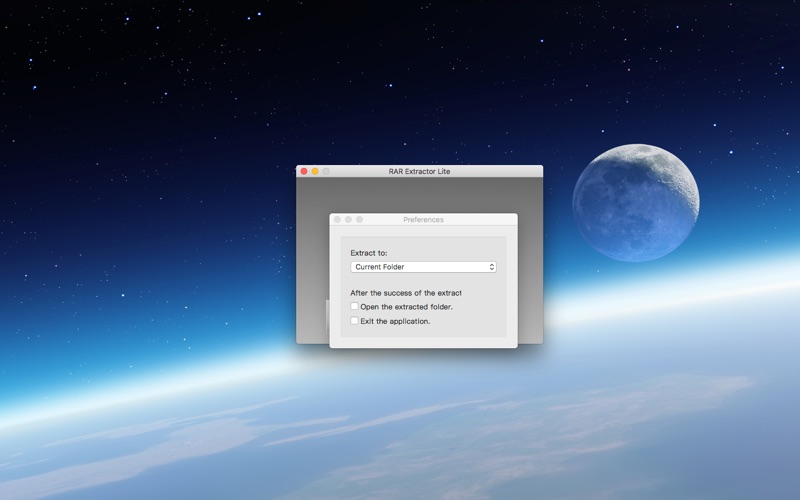800x500 pixels.
Task: Enable the 'Open the extracted folder' checkbox
Action: (x=354, y=306)
